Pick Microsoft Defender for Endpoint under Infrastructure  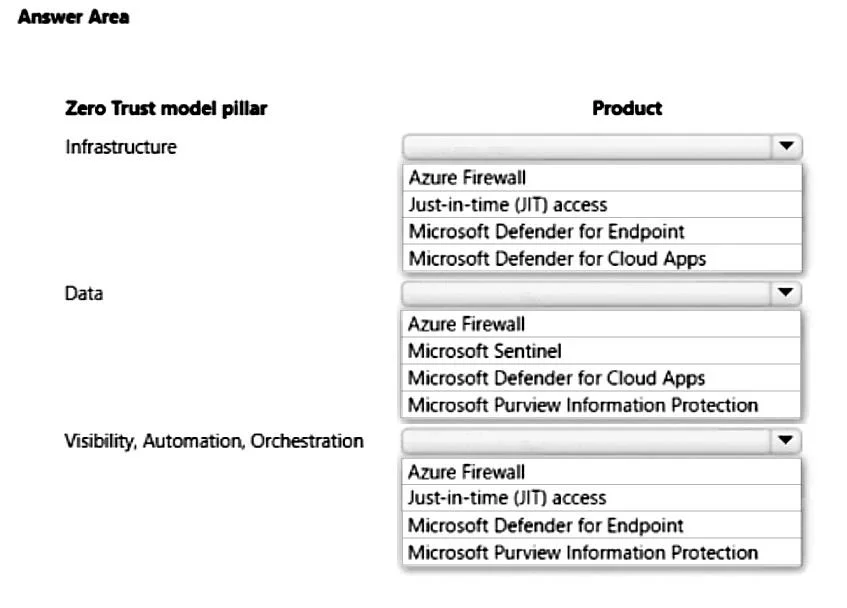click(x=602, y=232)
